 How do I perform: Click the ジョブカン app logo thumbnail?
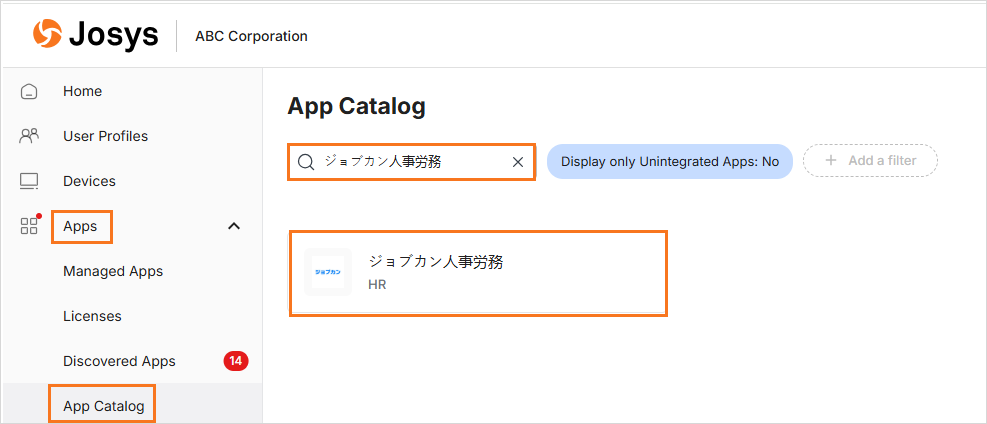(328, 272)
